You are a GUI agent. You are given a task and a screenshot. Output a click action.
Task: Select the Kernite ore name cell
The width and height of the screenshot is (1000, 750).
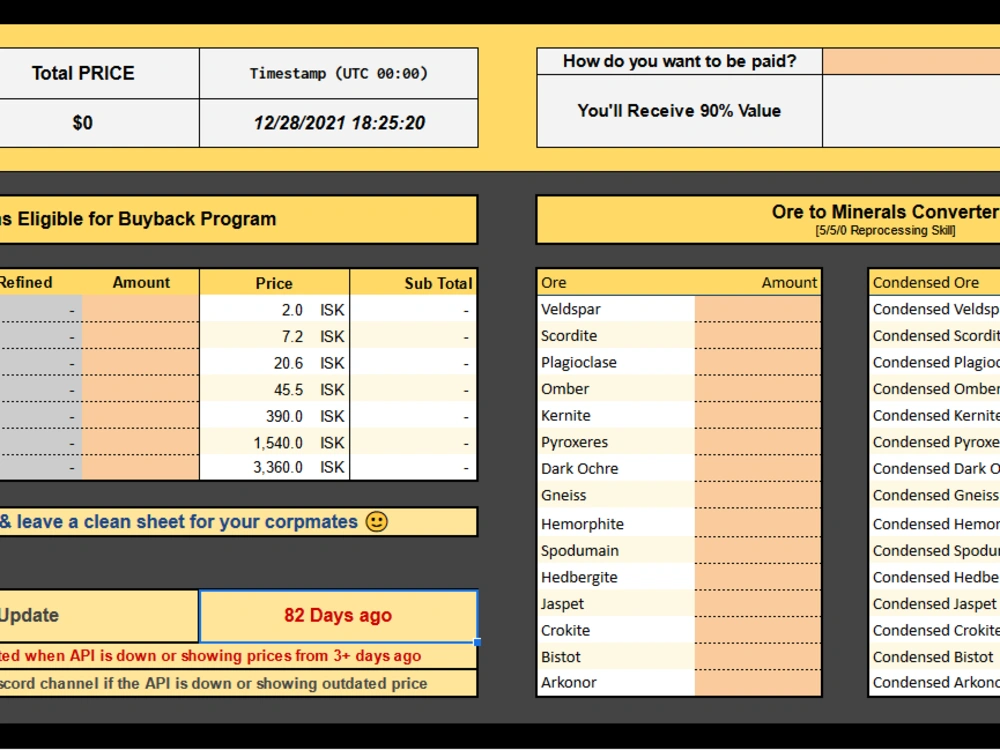[616, 415]
